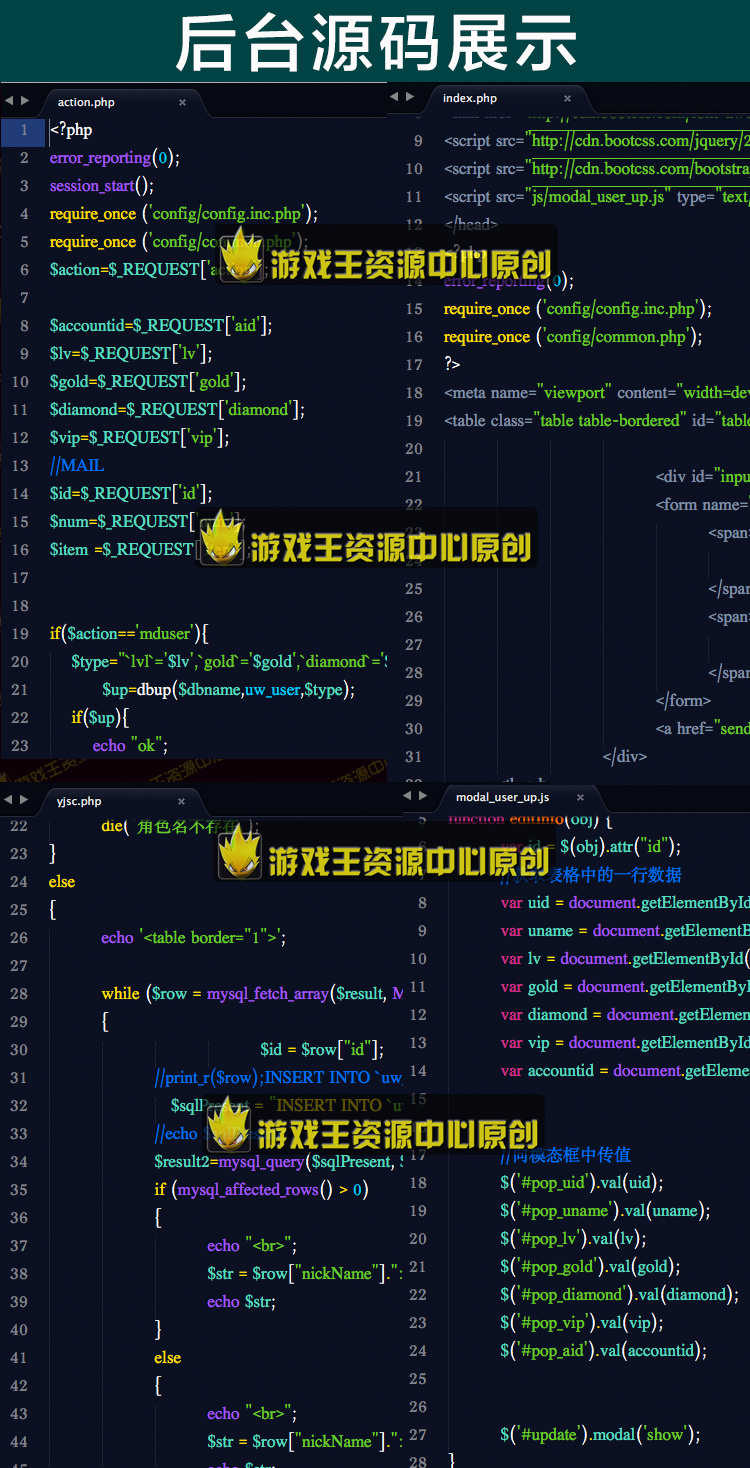Click the 'if (mysql_affected_rows() > 0)' line
750x1468 pixels.
[261, 1190]
